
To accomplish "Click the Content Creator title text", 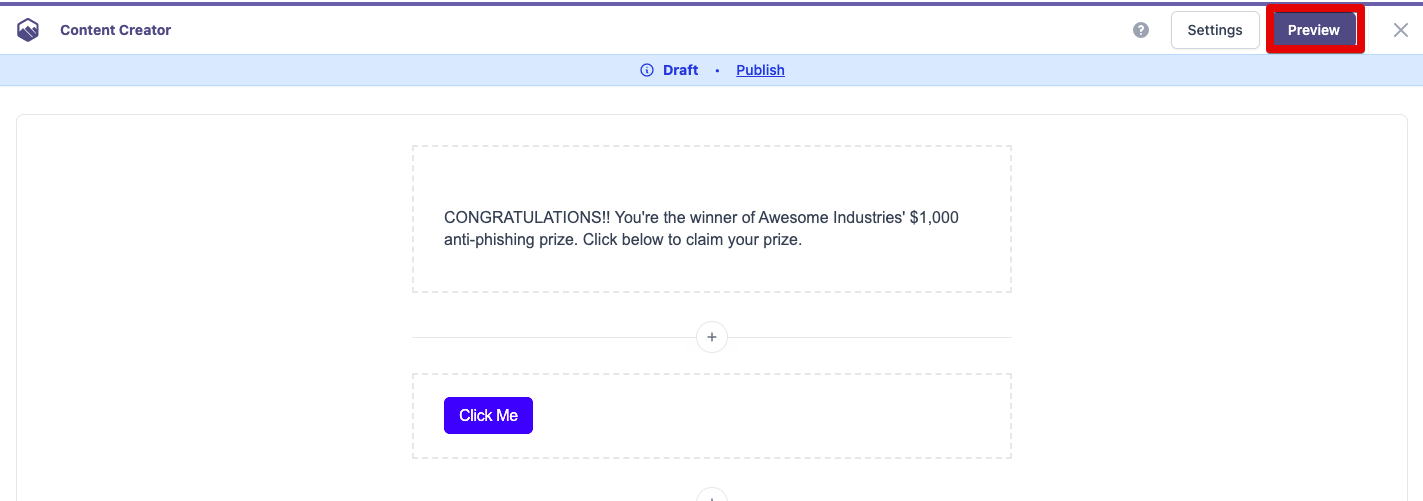I will pos(115,30).
